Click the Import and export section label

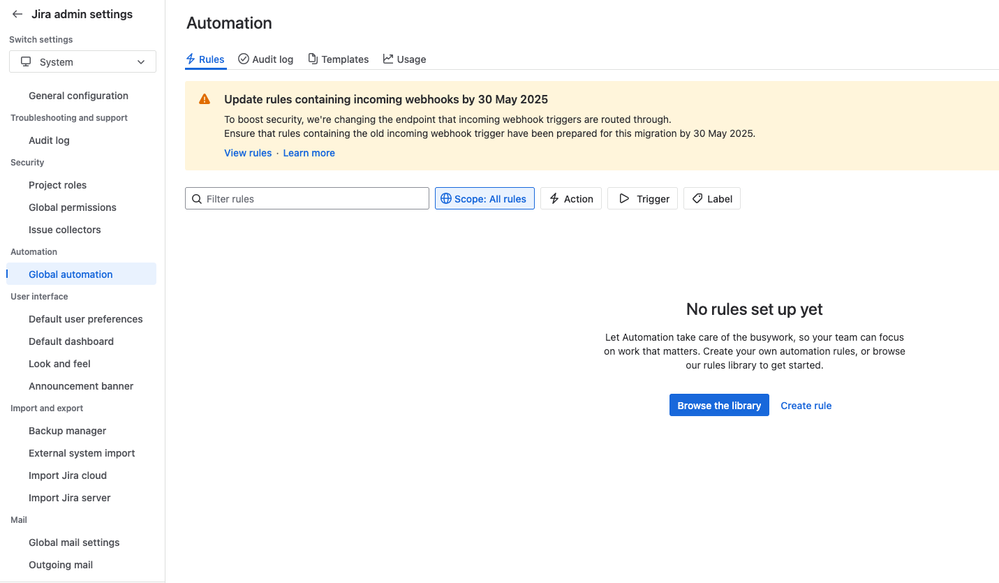(x=47, y=408)
